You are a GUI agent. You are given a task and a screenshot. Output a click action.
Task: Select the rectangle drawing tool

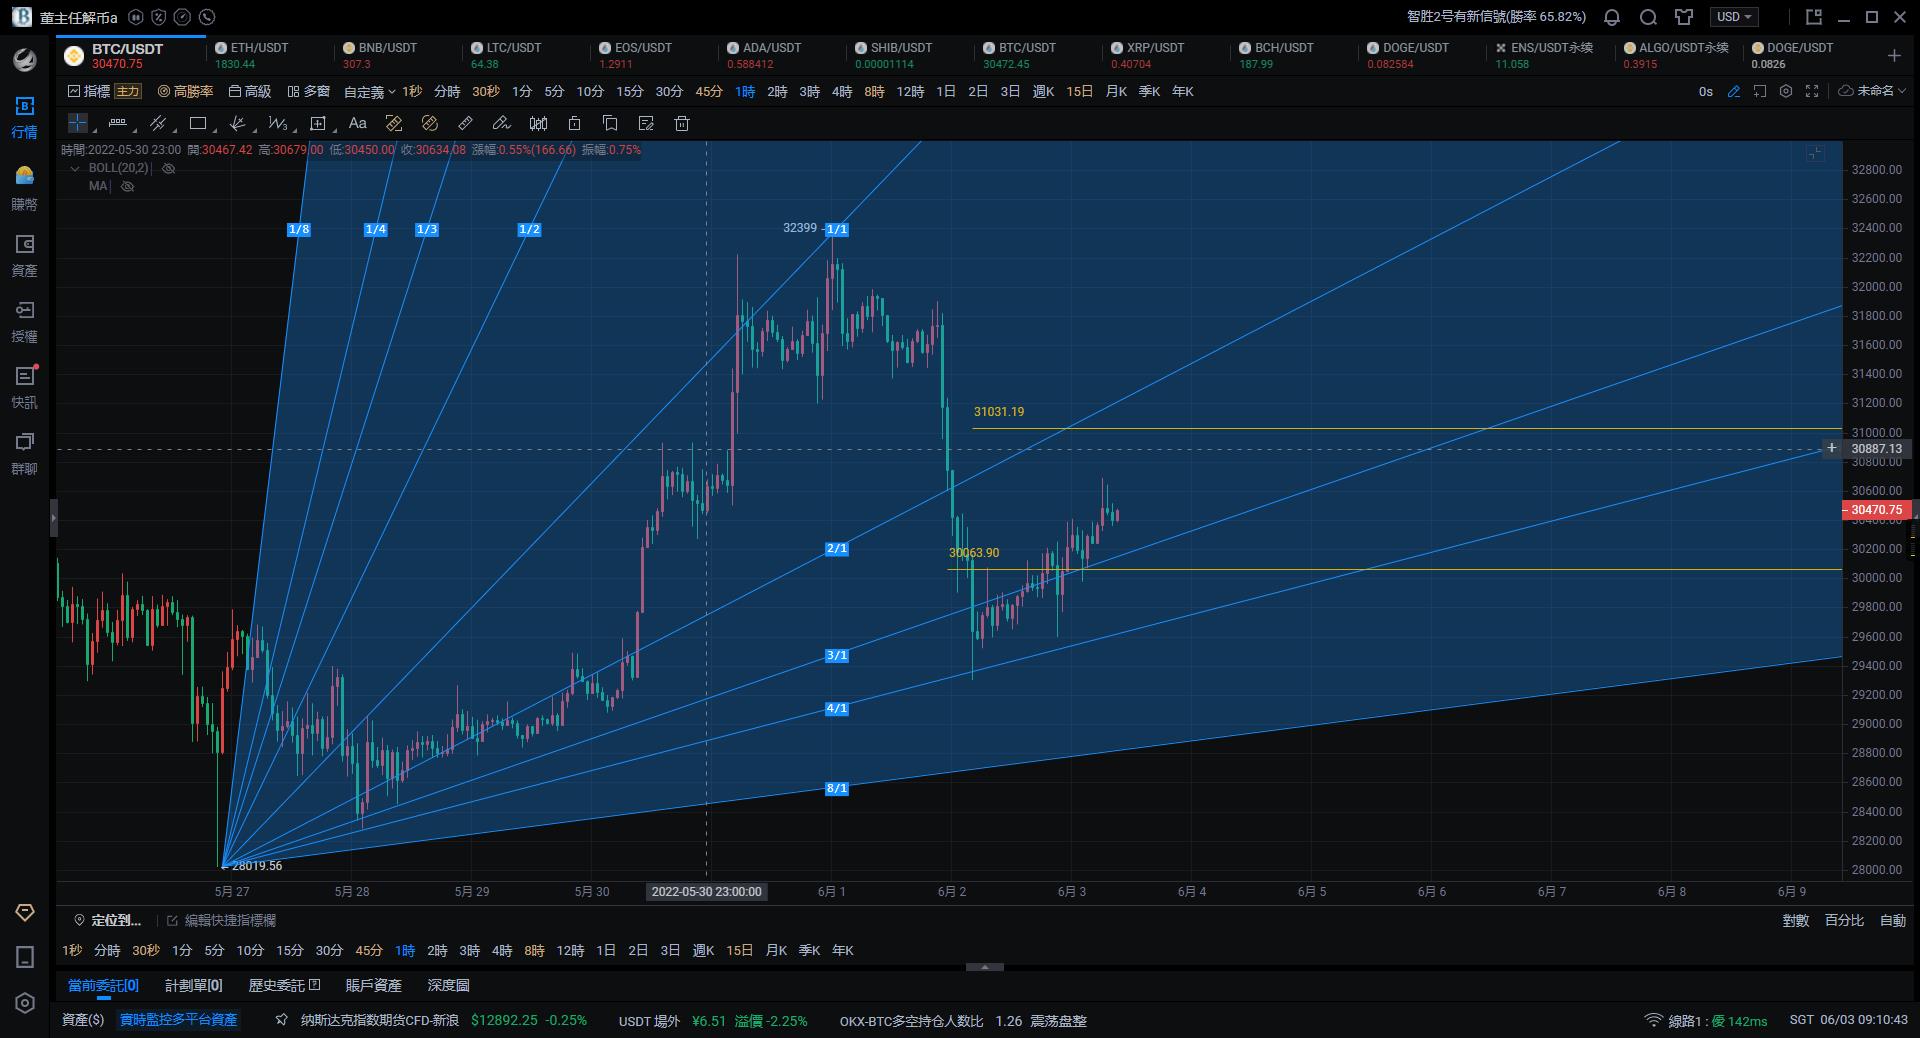click(x=198, y=123)
